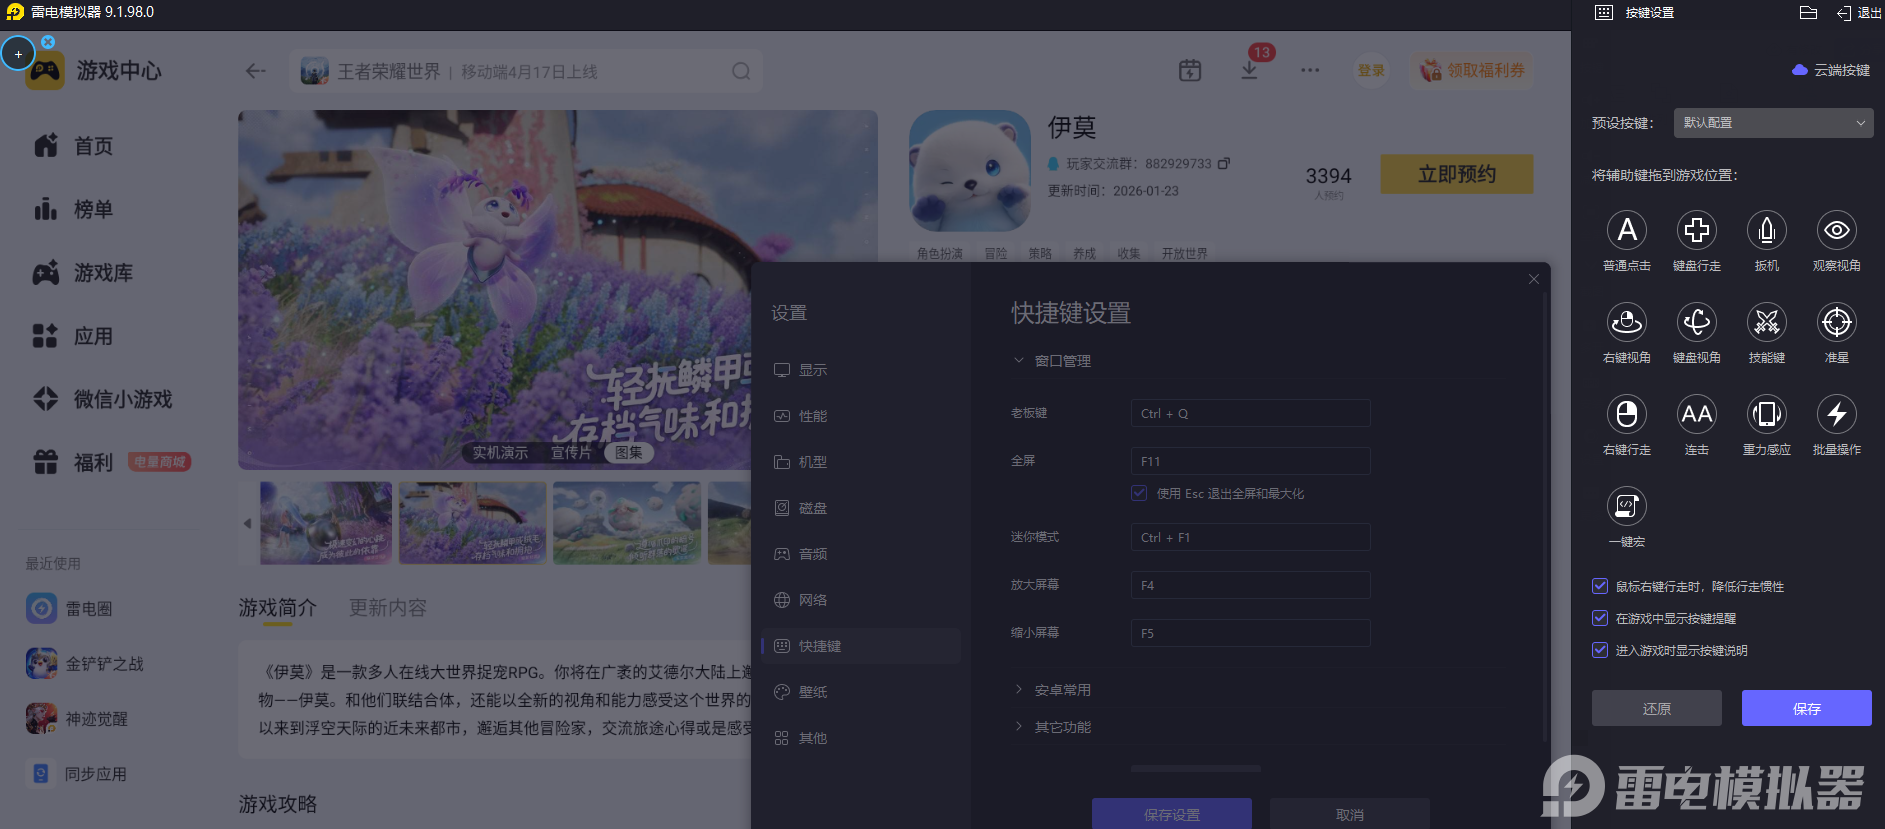
Task: Edit the 老板键 Ctrl + Q shortcut field
Action: pyautogui.click(x=1251, y=413)
